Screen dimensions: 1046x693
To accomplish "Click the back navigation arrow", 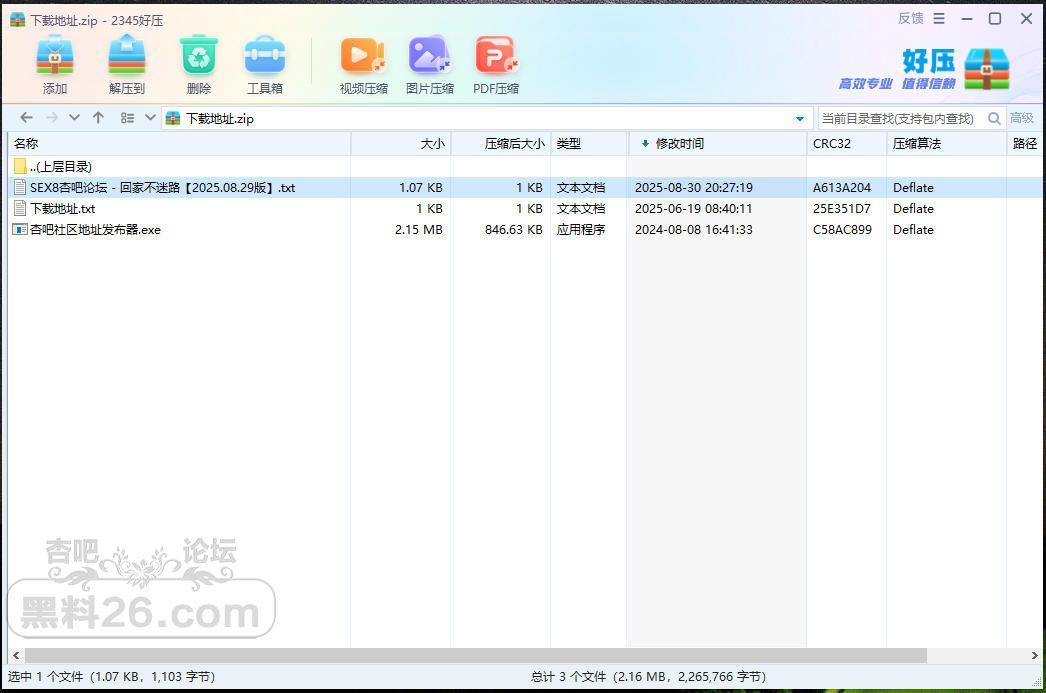I will click(x=27, y=118).
